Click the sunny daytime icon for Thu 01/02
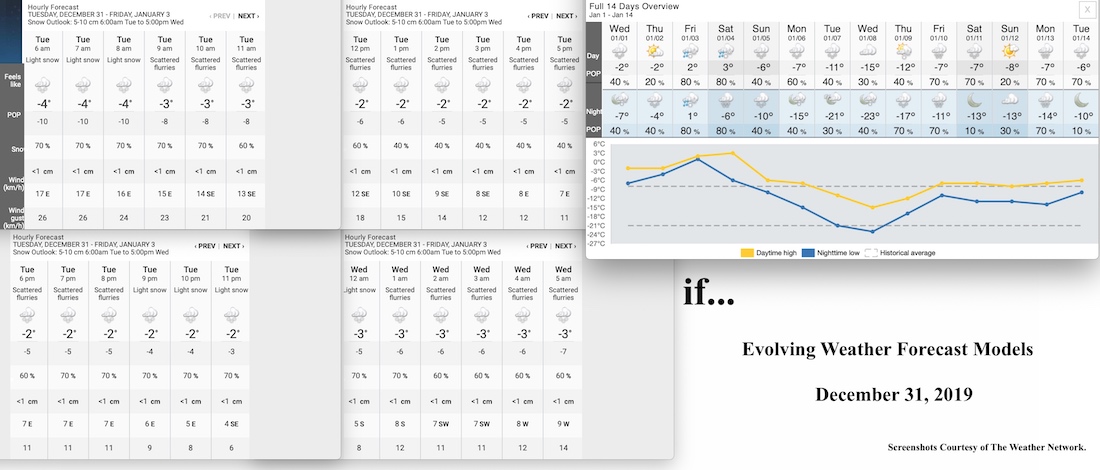 655,51
